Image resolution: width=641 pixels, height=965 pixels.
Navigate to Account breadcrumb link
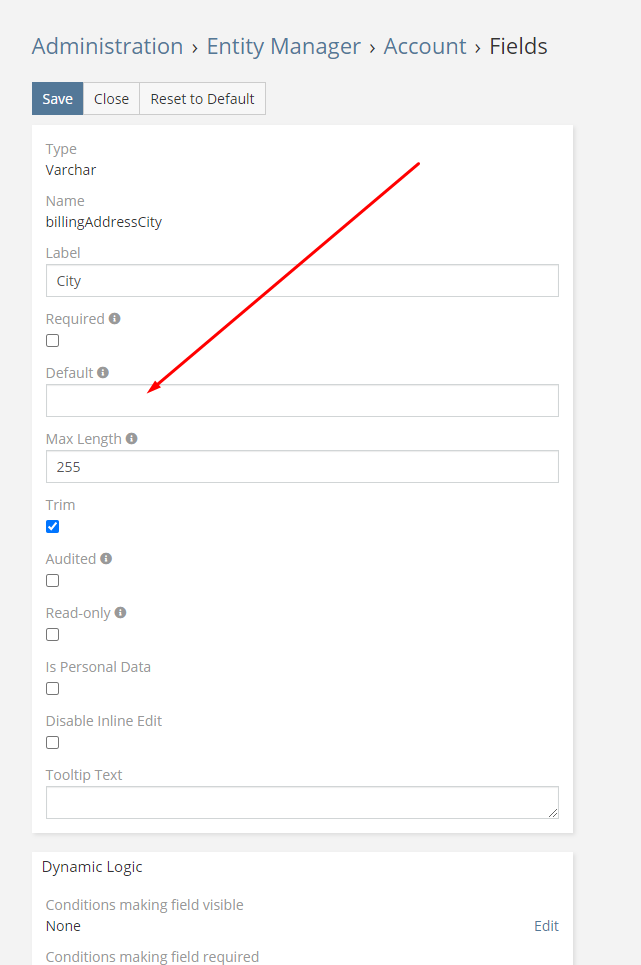(425, 46)
